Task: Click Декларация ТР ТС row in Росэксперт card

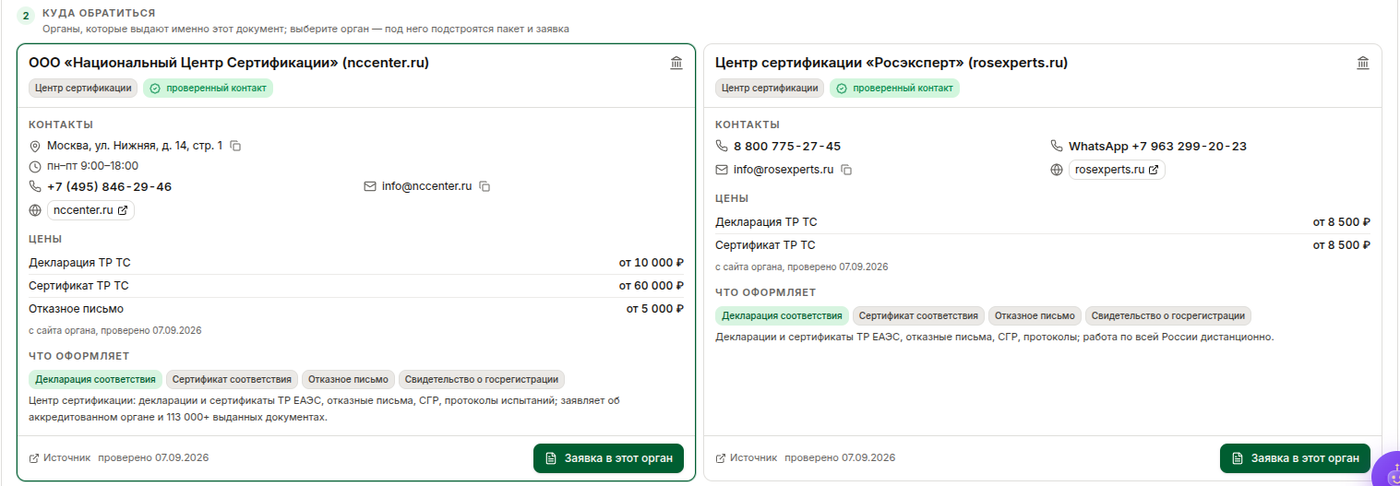Action: pyautogui.click(x=1043, y=222)
